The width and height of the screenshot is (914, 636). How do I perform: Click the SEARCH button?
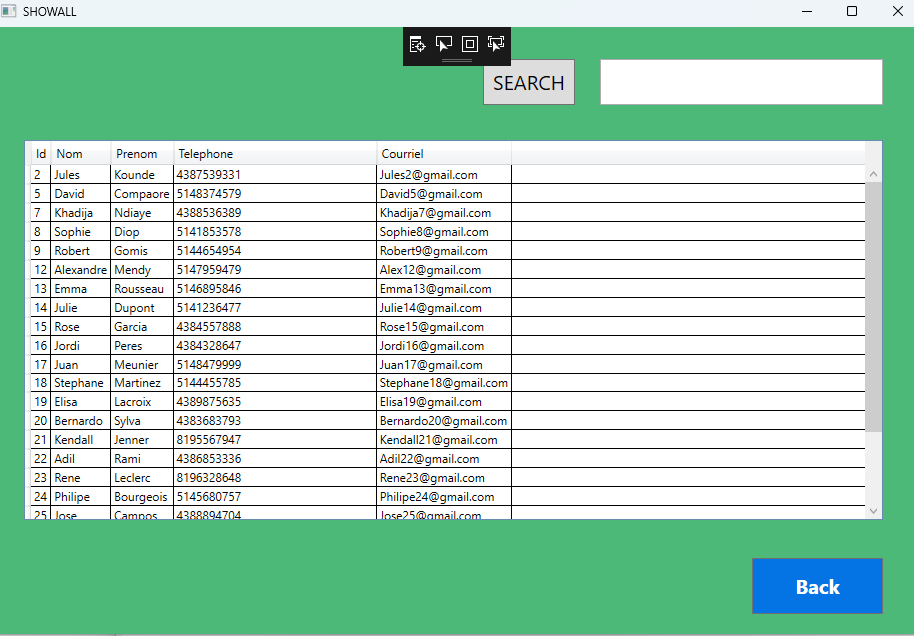pos(528,83)
